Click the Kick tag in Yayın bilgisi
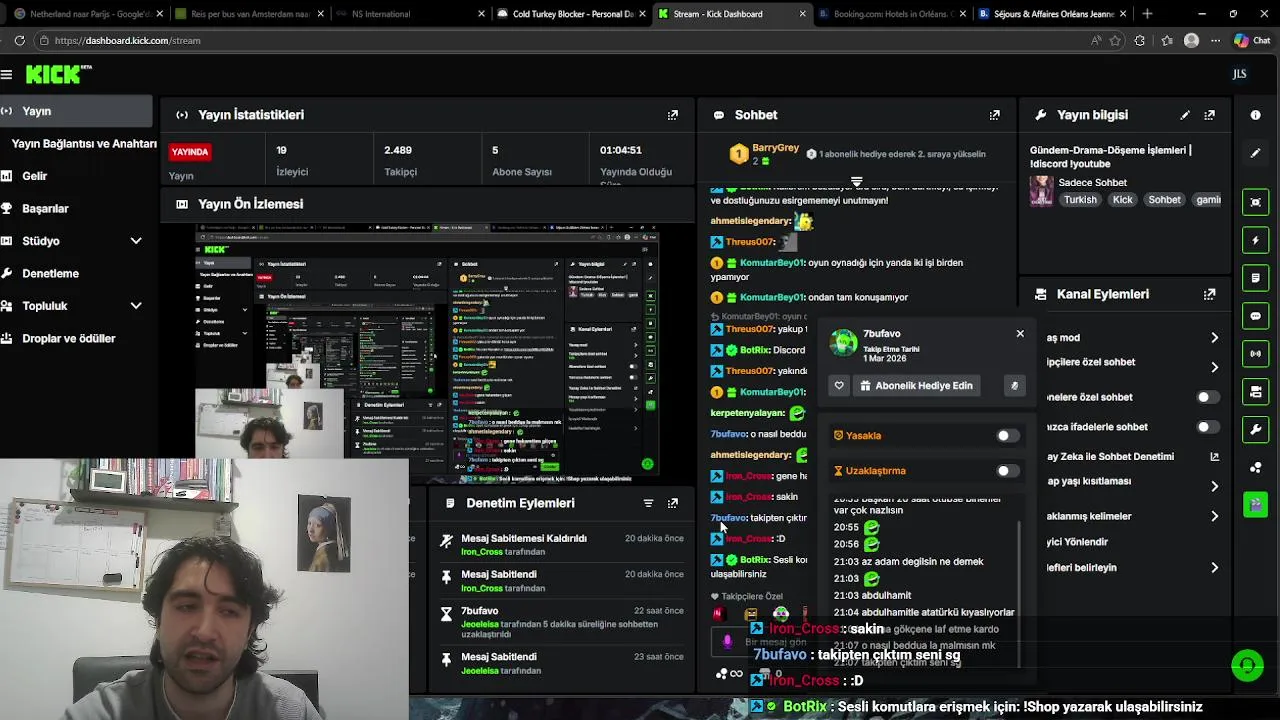This screenshot has height=720, width=1280. (x=1123, y=200)
